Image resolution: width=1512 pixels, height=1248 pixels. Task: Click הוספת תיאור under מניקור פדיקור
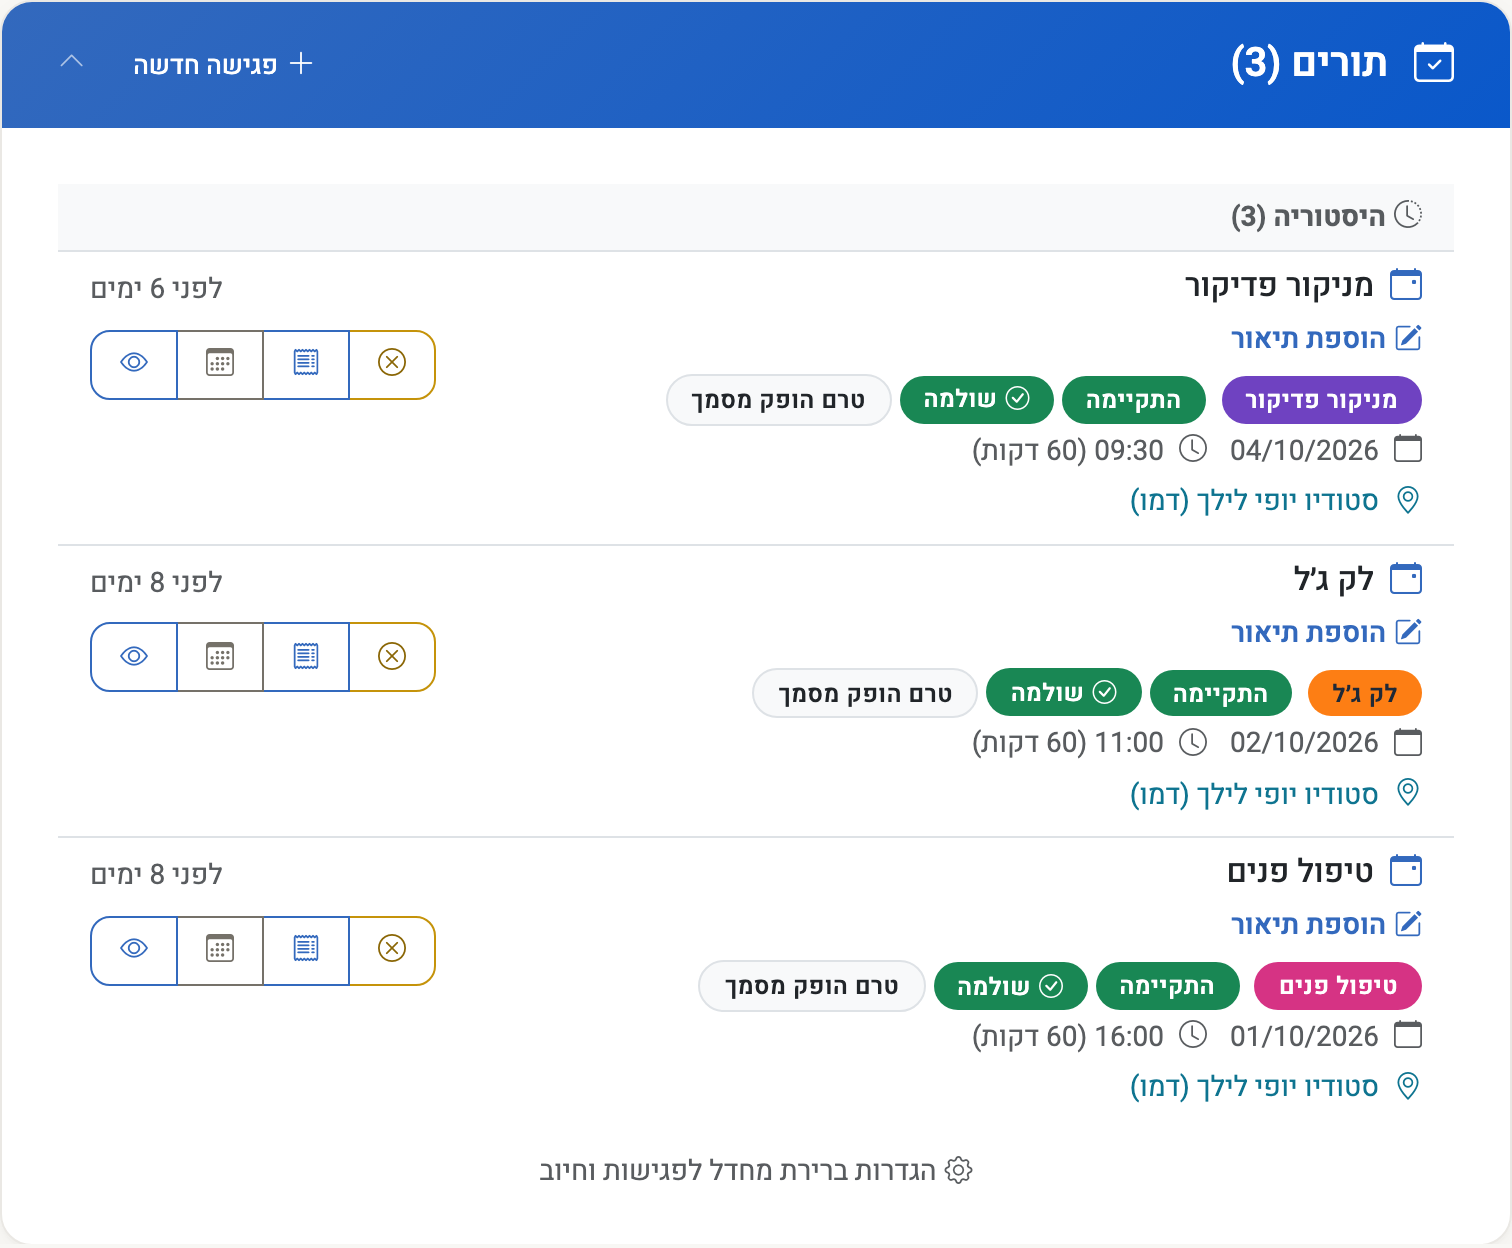[1326, 339]
